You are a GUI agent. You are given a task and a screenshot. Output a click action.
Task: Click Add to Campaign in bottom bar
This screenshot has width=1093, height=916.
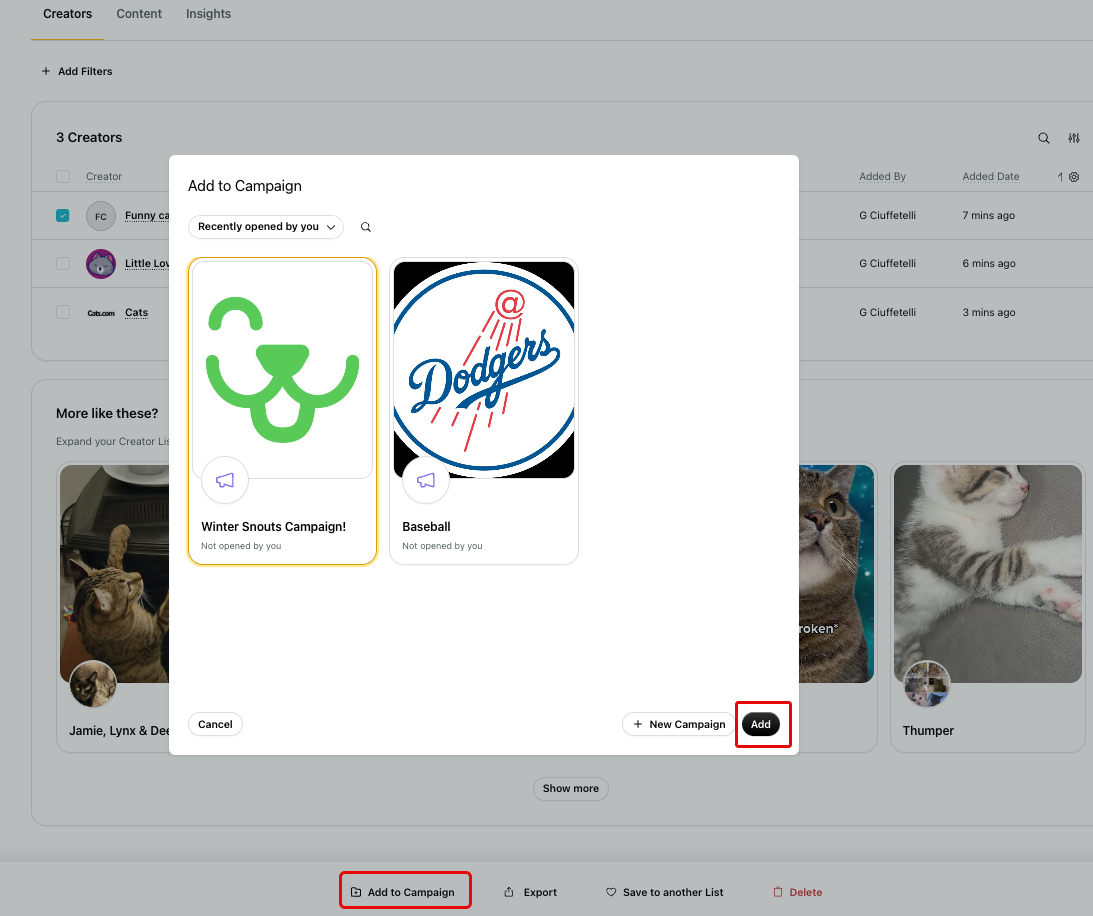coord(403,892)
